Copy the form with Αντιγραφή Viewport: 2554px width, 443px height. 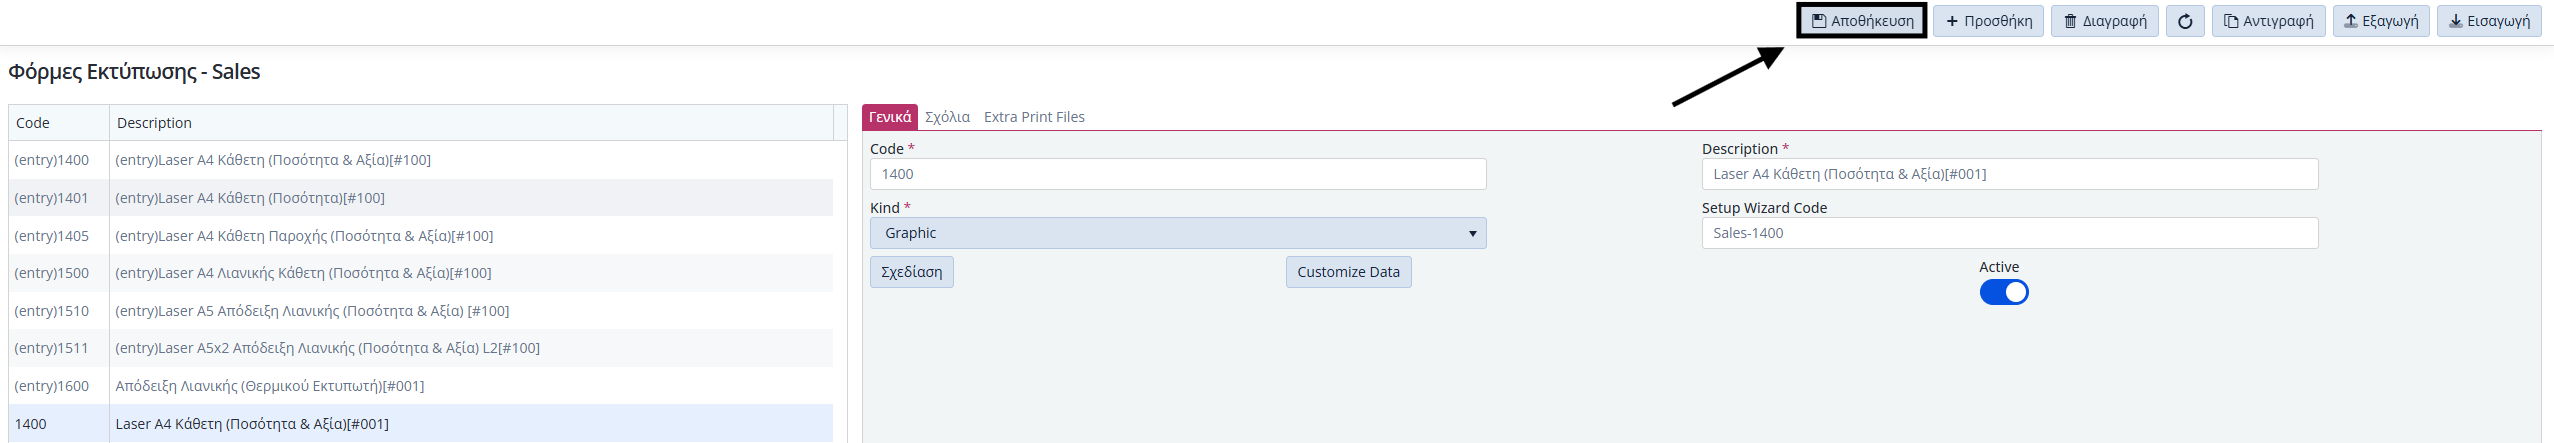pos(2268,21)
